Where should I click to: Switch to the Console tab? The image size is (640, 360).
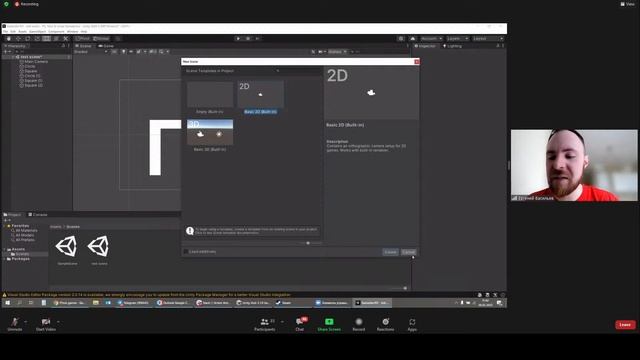(x=38, y=214)
